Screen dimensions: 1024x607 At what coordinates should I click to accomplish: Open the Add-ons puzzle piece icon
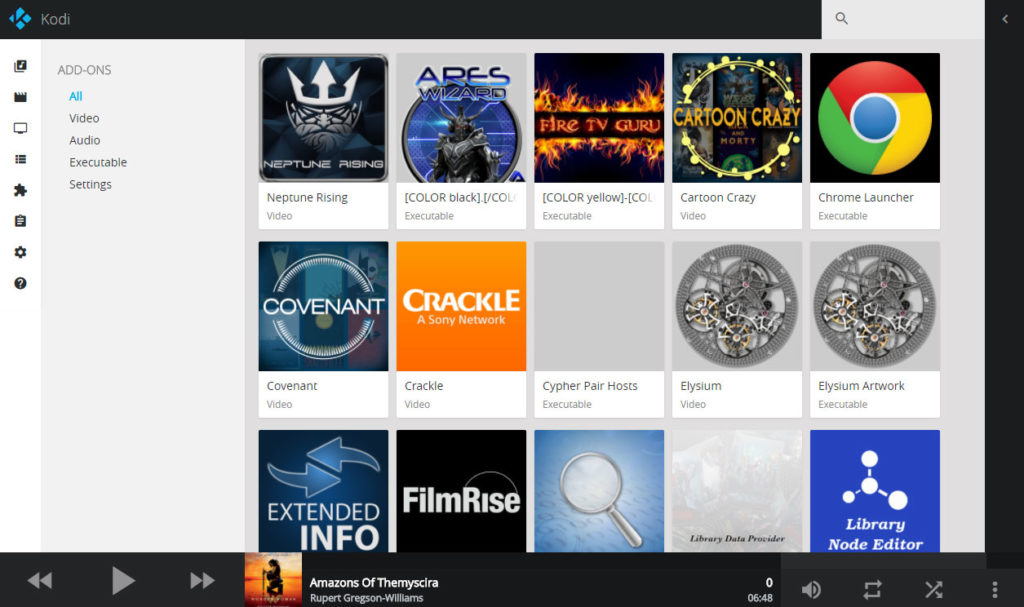point(20,189)
